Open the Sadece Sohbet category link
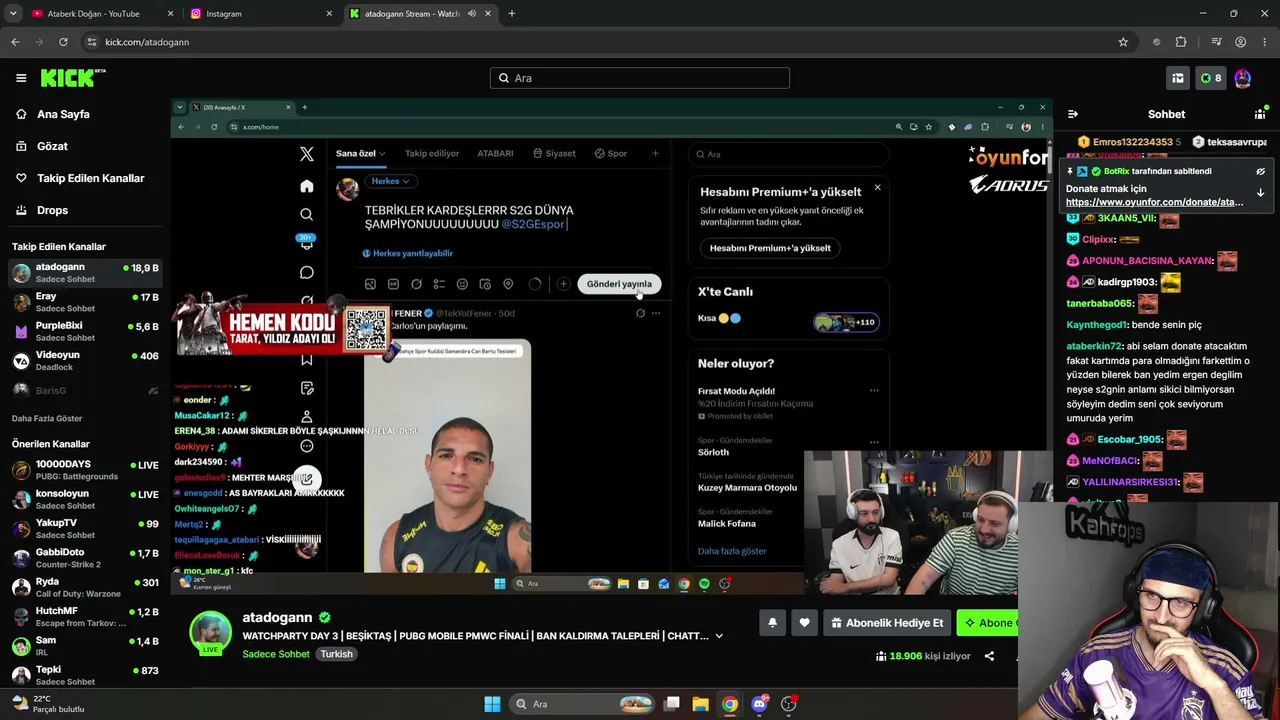 (x=276, y=654)
